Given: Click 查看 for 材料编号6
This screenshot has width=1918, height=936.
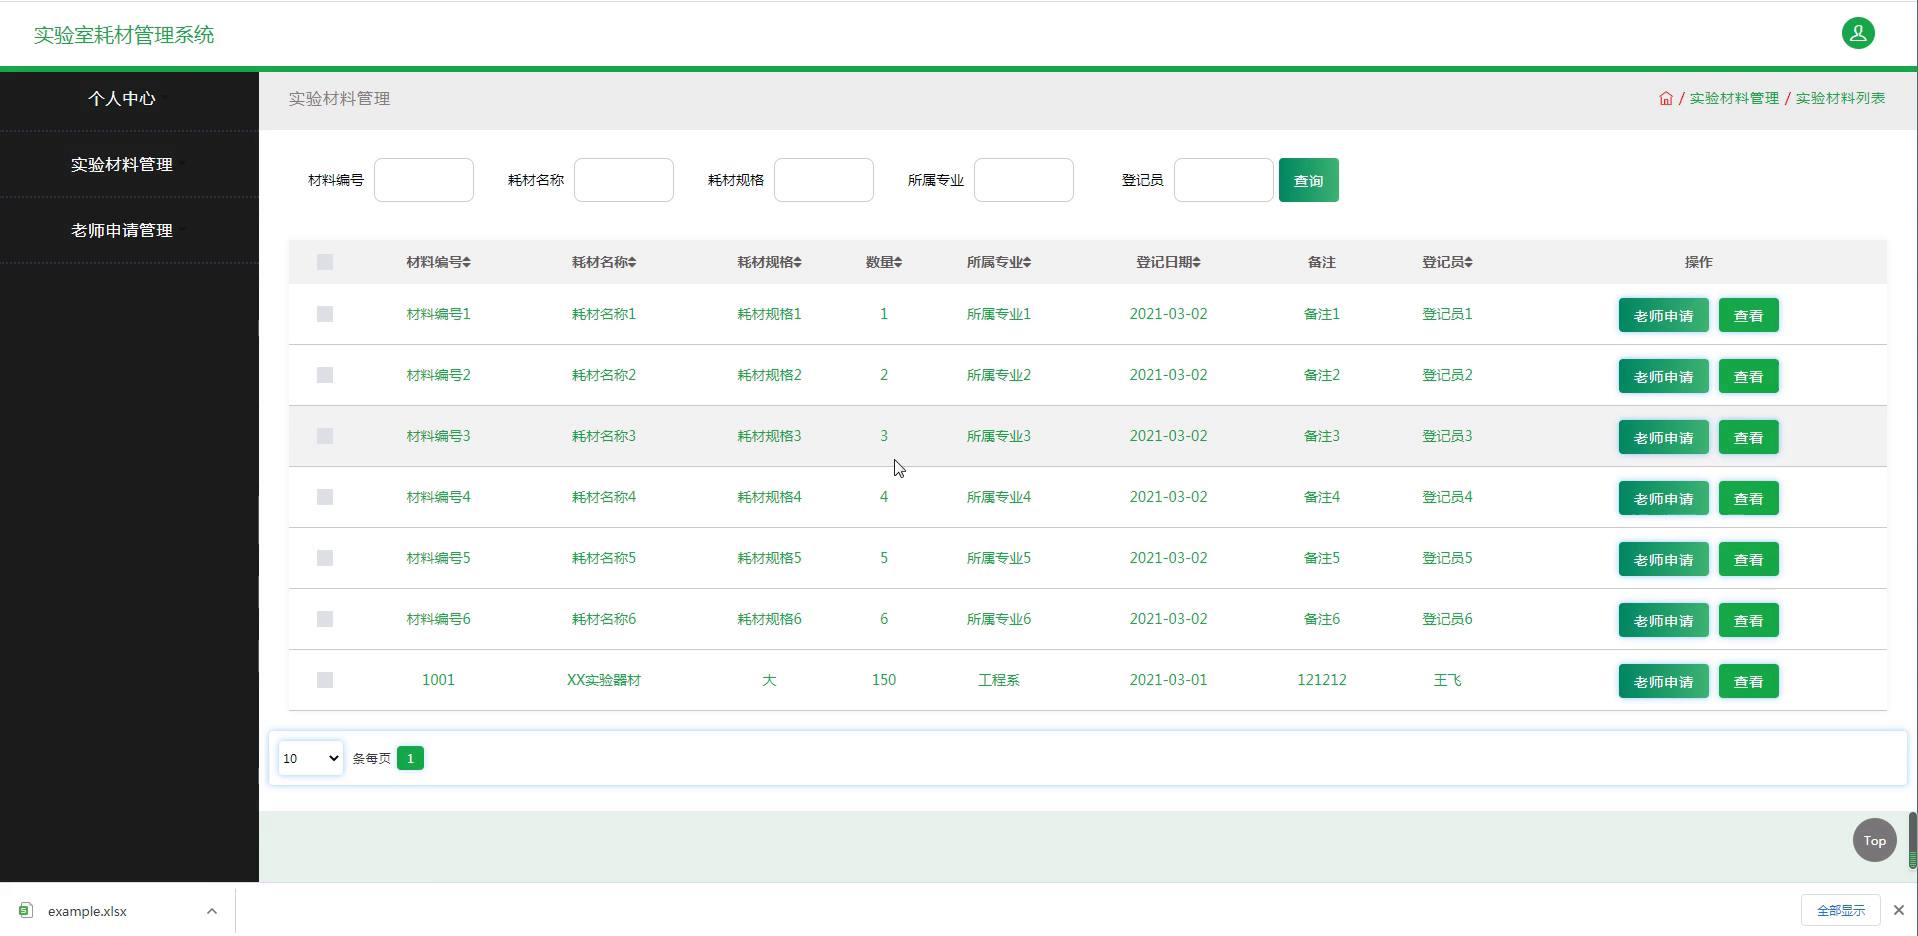Looking at the screenshot, I should 1748,621.
